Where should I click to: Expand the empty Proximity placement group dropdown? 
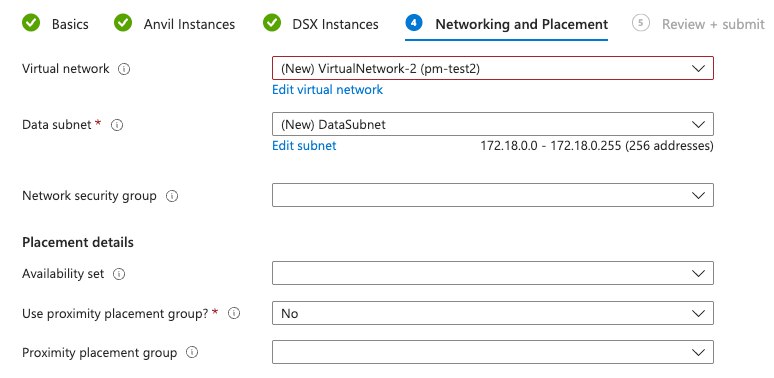[493, 352]
